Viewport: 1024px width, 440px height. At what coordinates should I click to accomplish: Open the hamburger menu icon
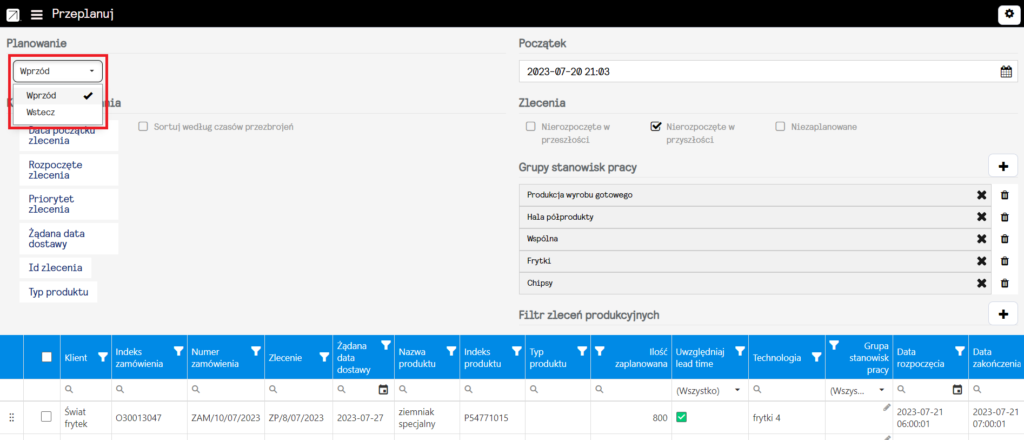pyautogui.click(x=37, y=14)
